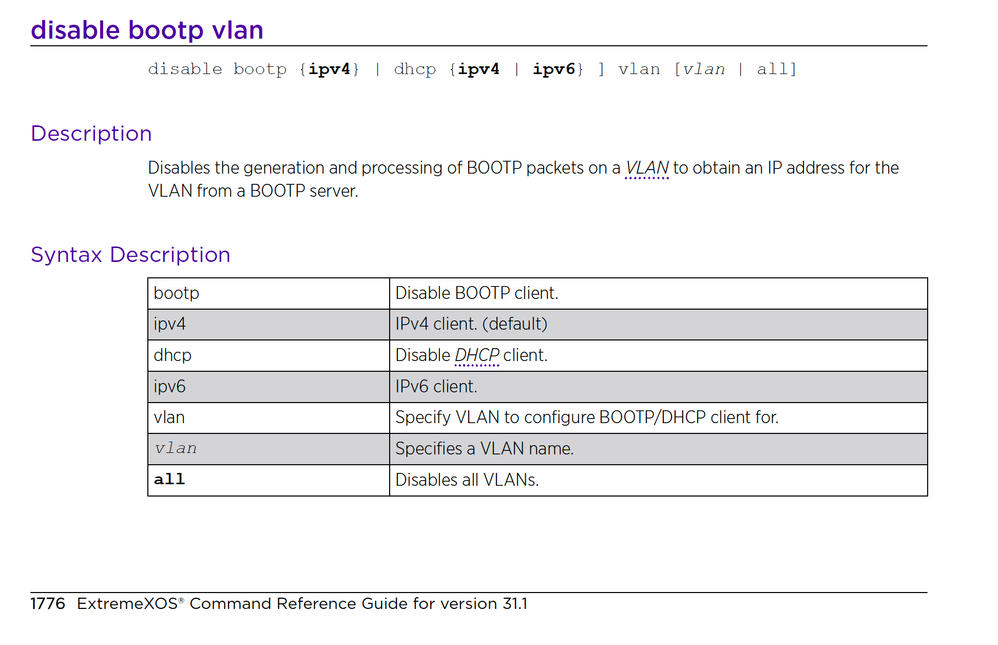
Task: Click 'Disable BOOTP client.' description cell
Action: pyautogui.click(x=658, y=294)
